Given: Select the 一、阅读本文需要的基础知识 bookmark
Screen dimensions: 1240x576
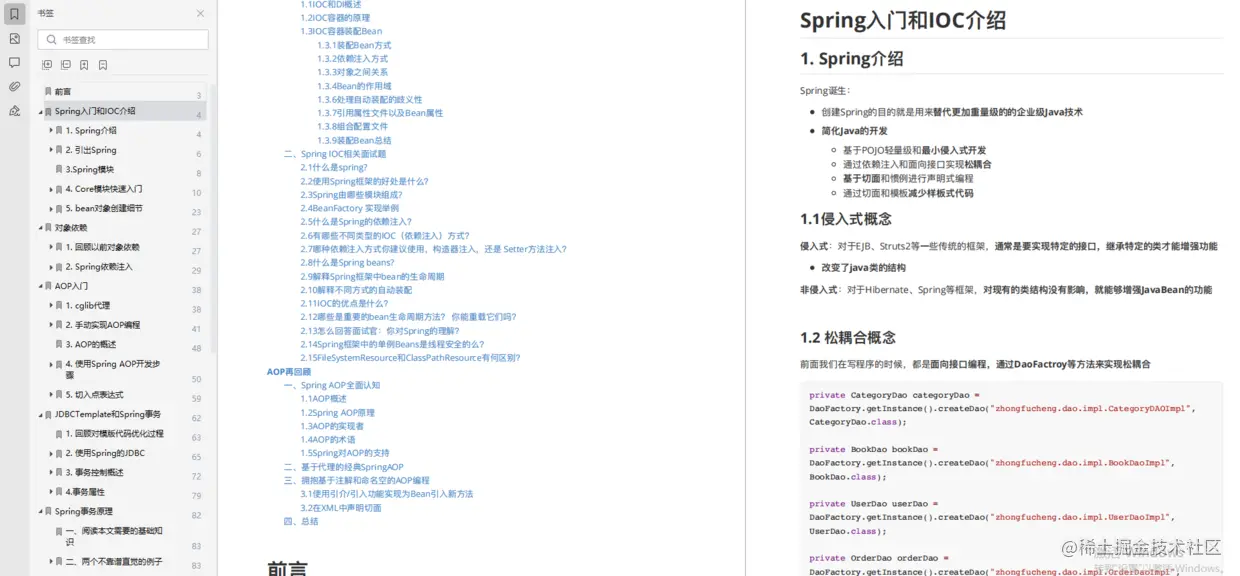Looking at the screenshot, I should [x=114, y=536].
